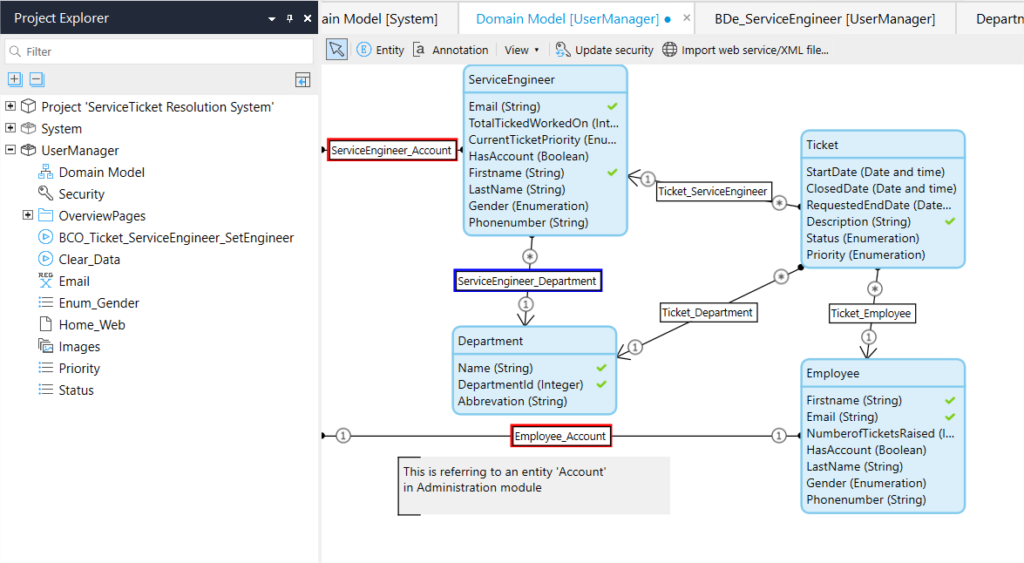The image size is (1024, 563).
Task: Expand the System module node
Action: click(x=10, y=127)
